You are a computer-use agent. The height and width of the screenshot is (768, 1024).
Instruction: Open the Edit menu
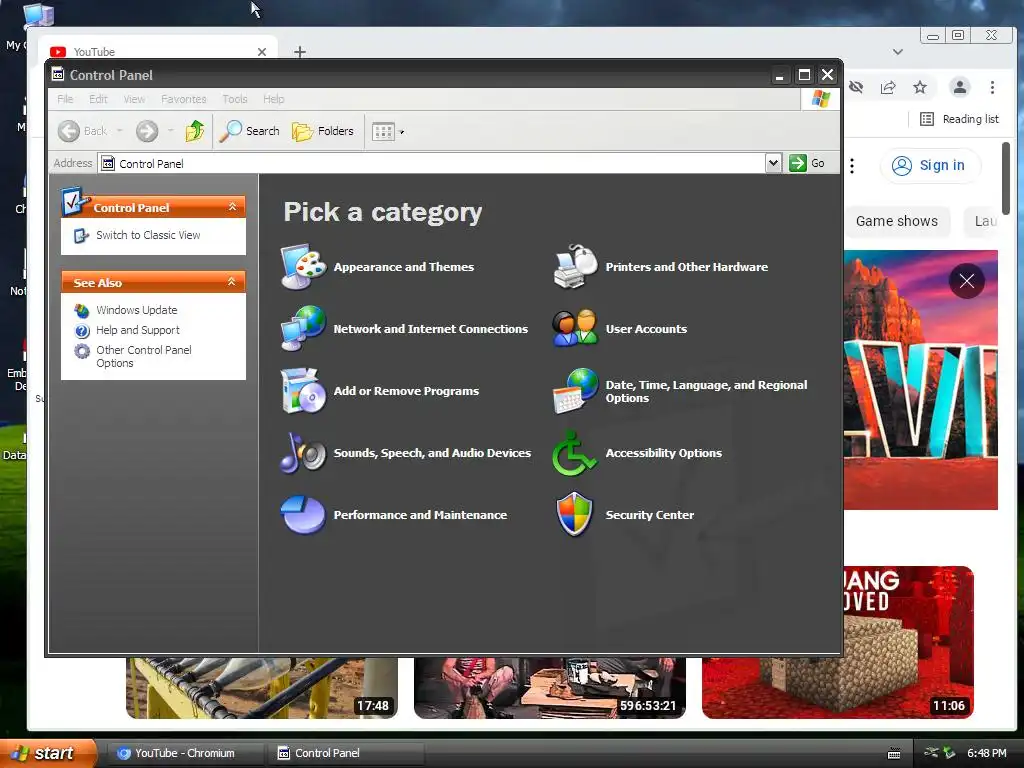click(98, 99)
